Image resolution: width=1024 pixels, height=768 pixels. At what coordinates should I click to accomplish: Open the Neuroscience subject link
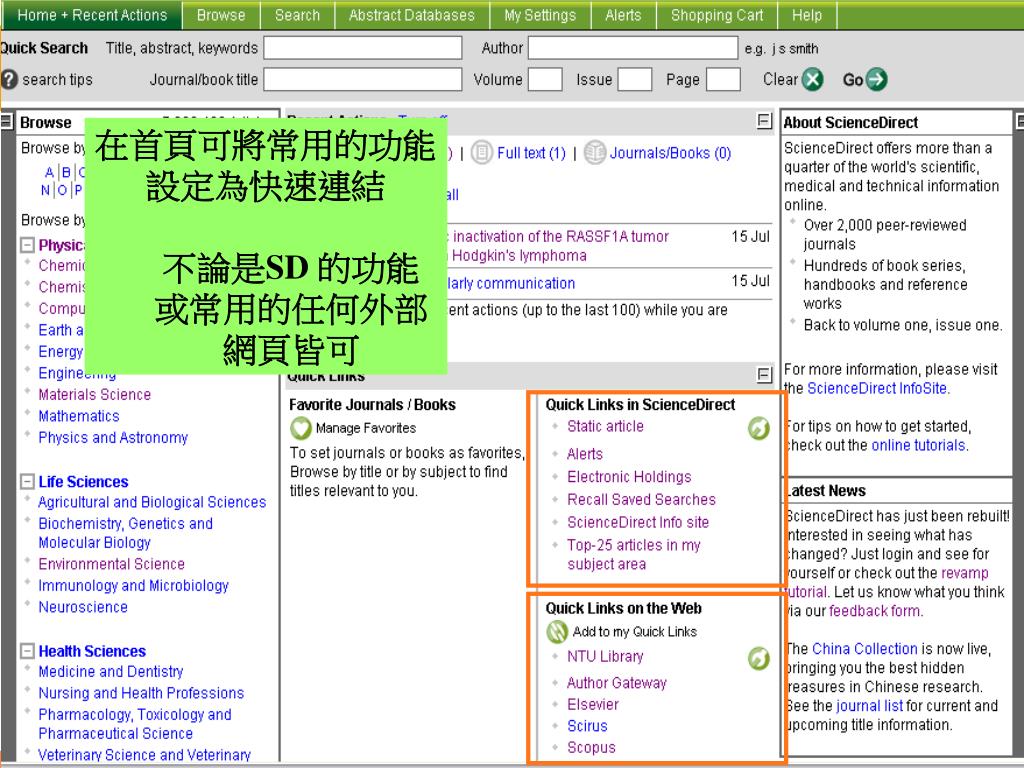click(83, 607)
